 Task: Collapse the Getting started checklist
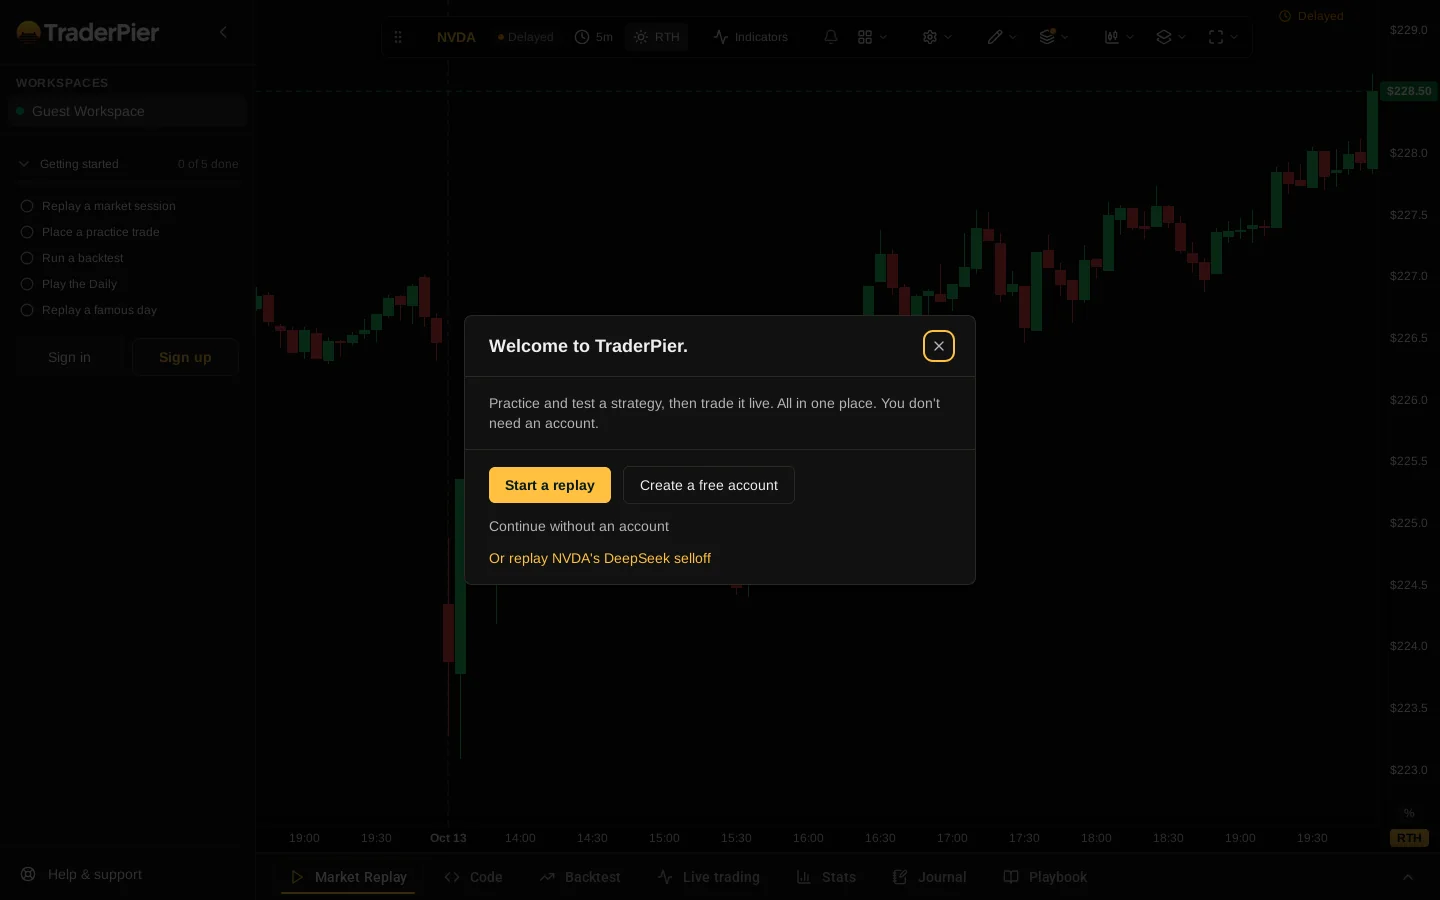[x=128, y=164]
